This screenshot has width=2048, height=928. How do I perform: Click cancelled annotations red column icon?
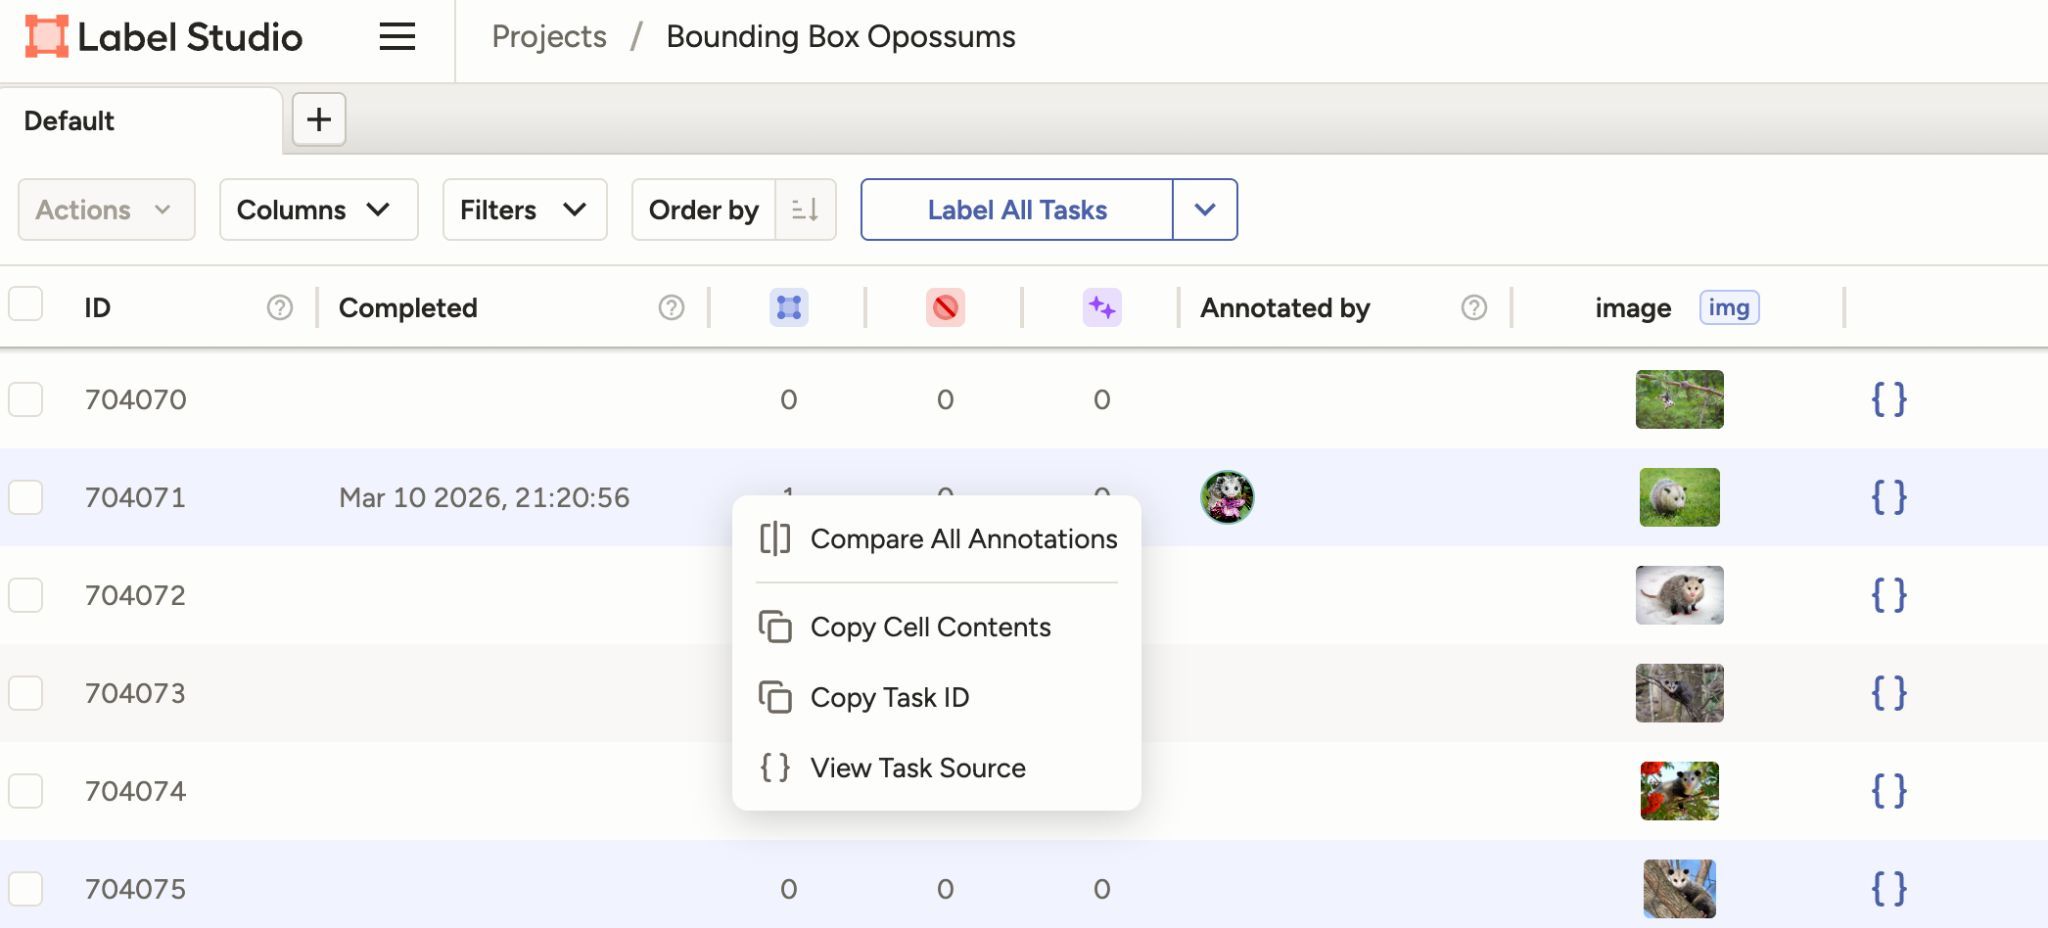pos(945,307)
